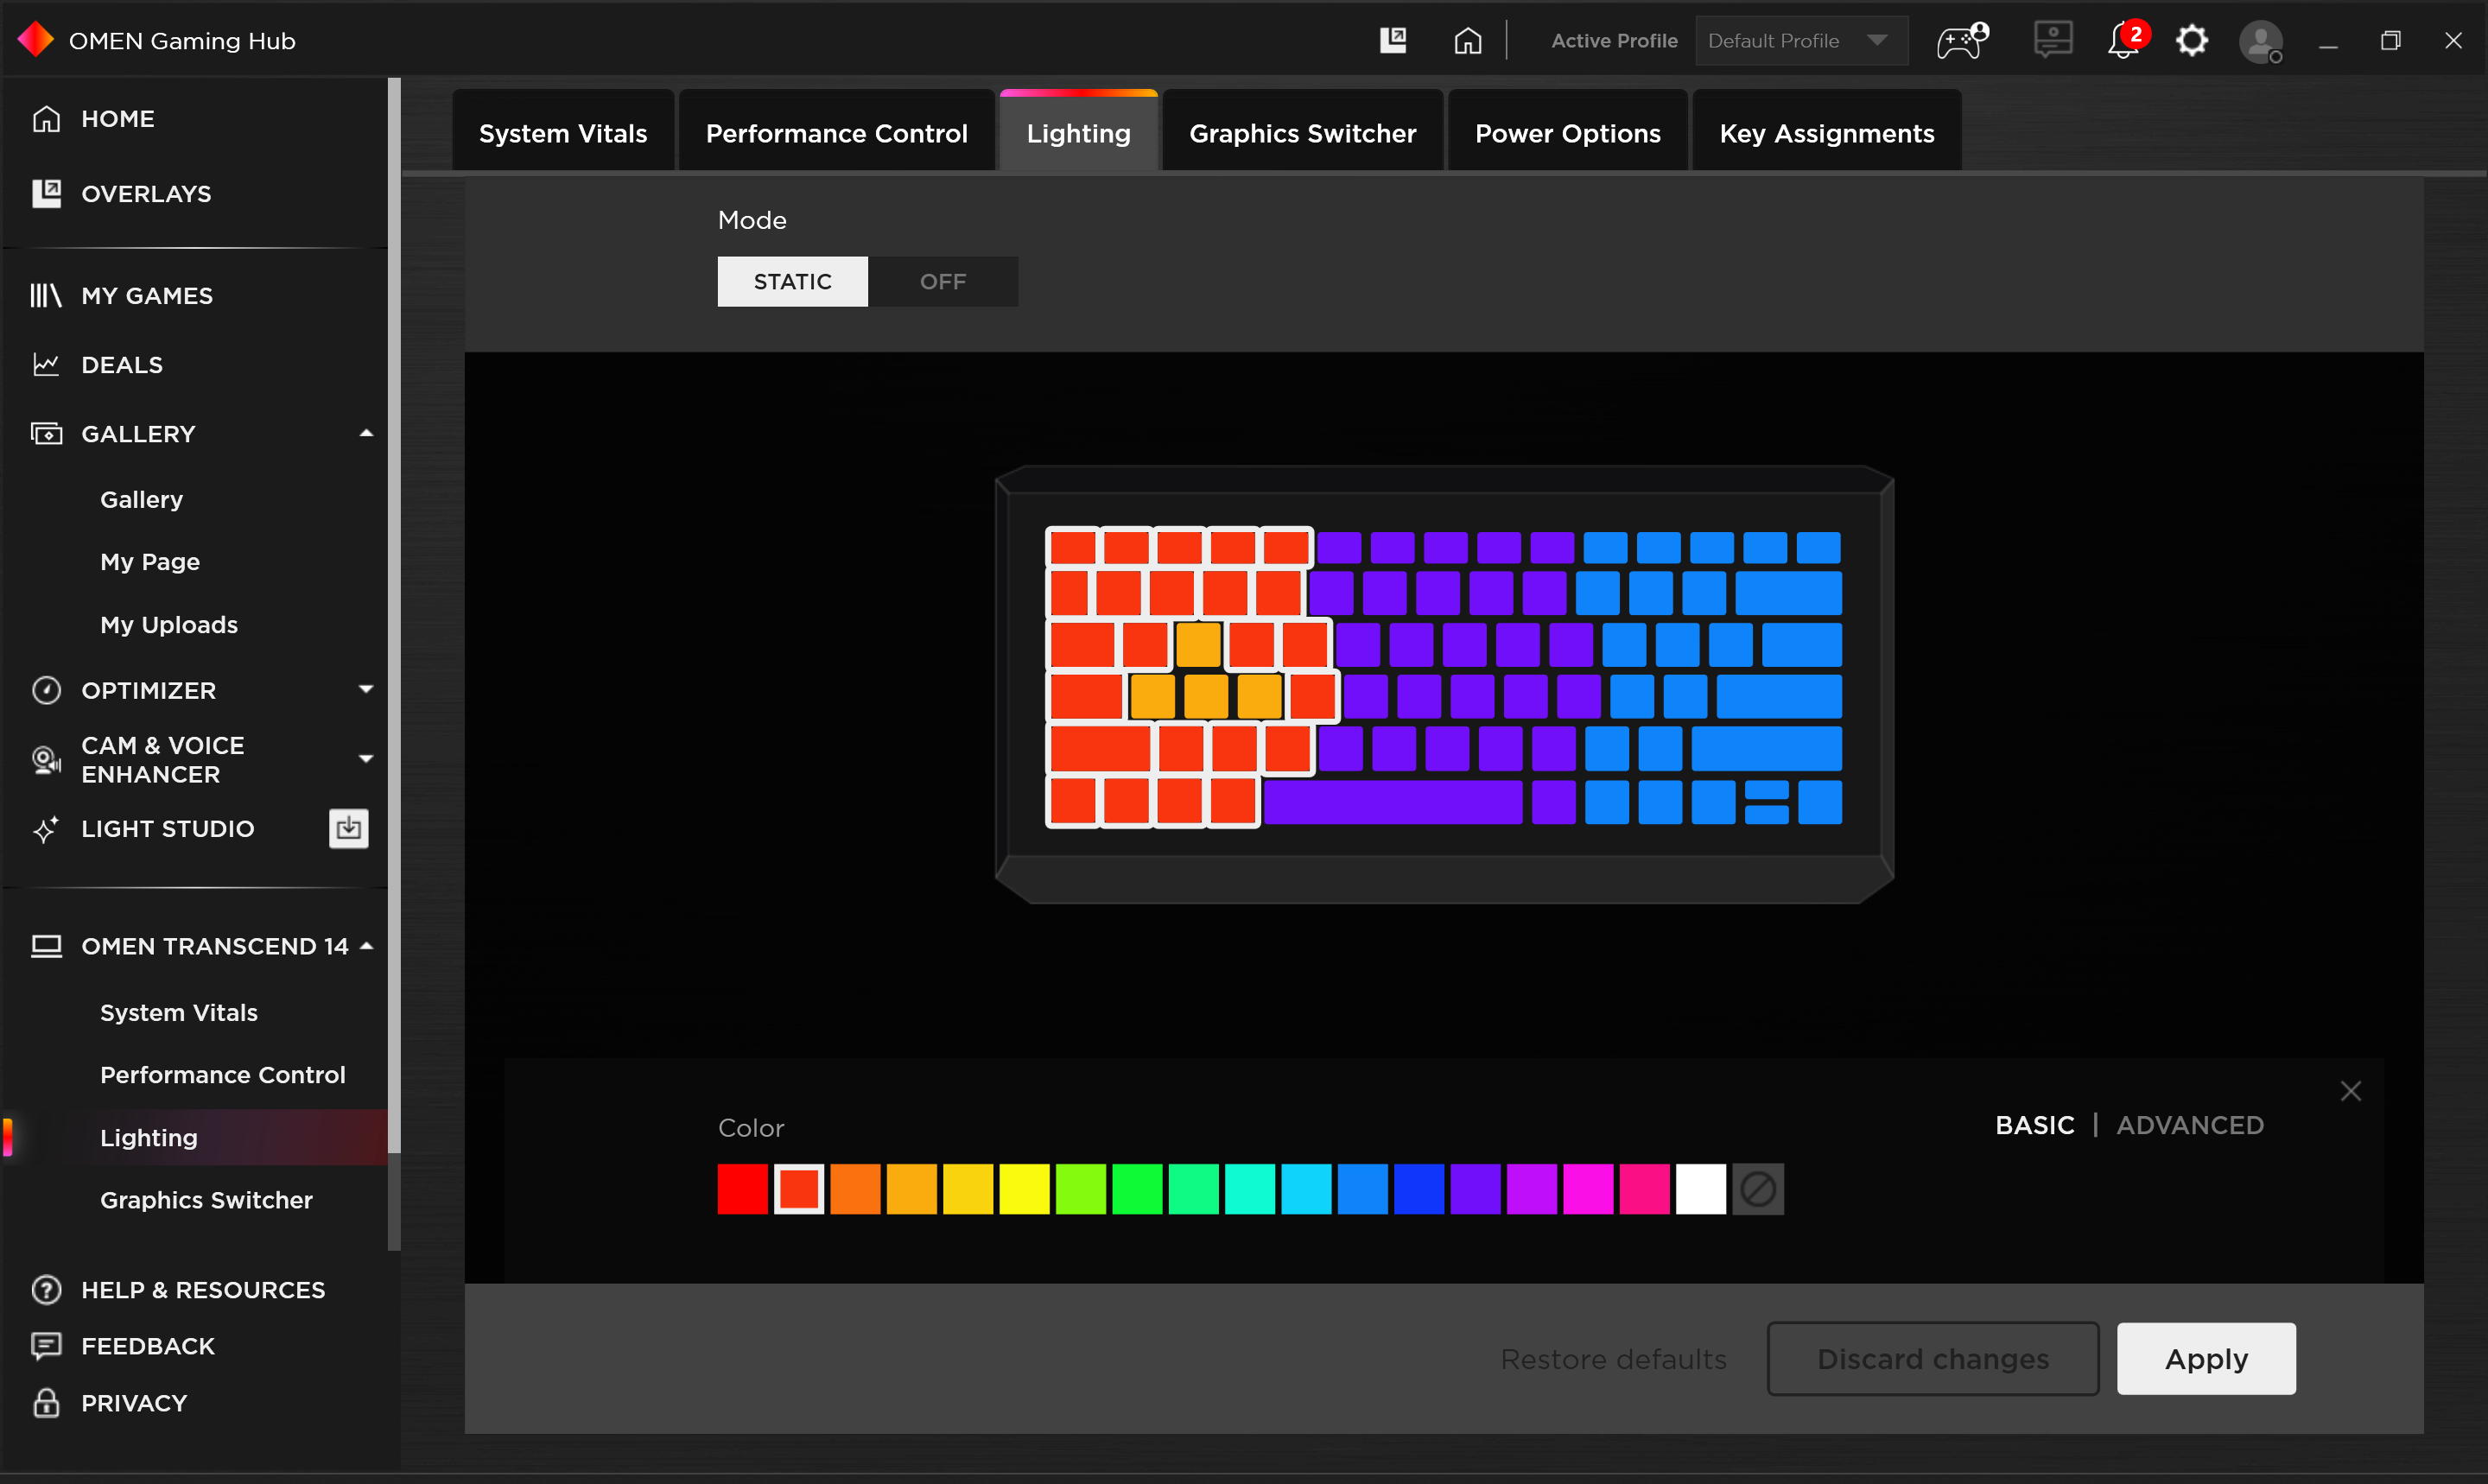Close the color panel with X
This screenshot has width=2488, height=1484.
pos(2350,1090)
